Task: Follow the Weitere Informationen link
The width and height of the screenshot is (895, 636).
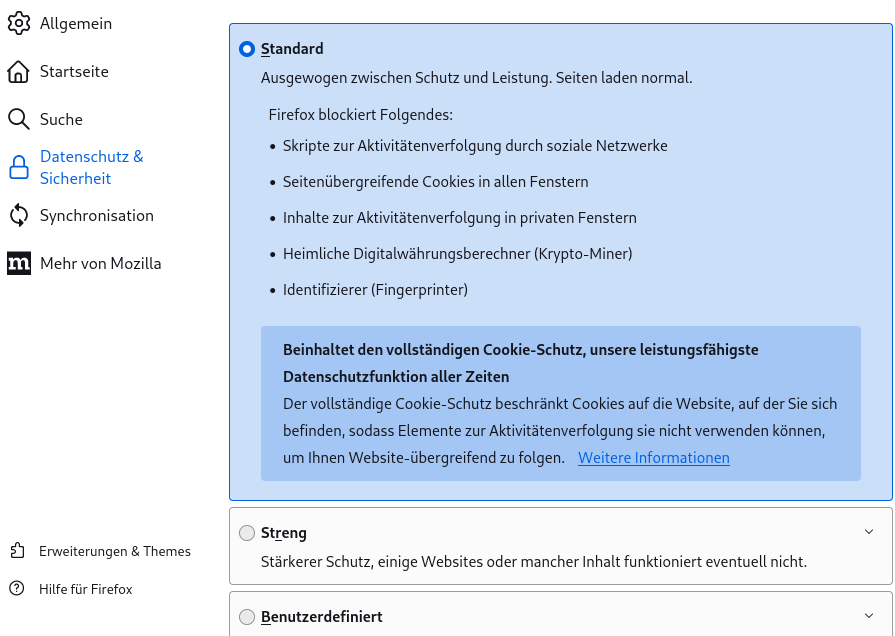Action: tap(654, 458)
